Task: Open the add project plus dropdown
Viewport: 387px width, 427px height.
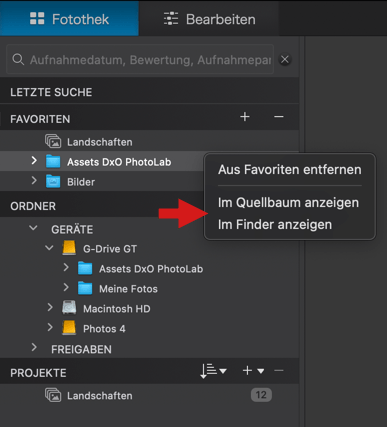Action: [x=253, y=371]
